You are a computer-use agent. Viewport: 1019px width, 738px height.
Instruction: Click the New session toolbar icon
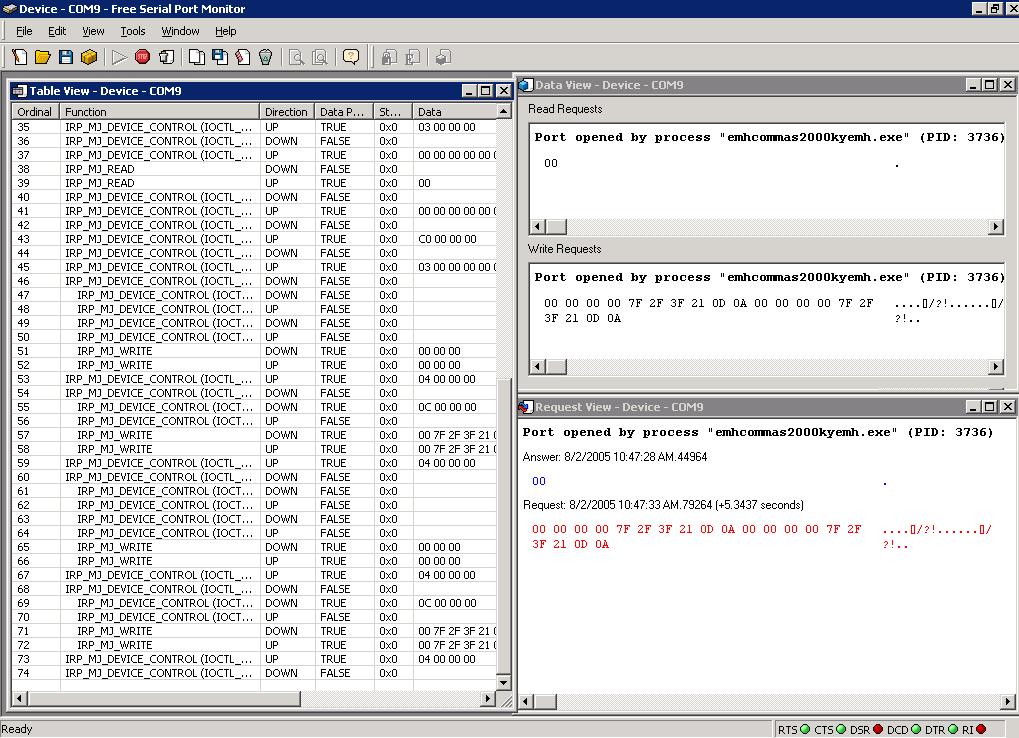coord(19,57)
